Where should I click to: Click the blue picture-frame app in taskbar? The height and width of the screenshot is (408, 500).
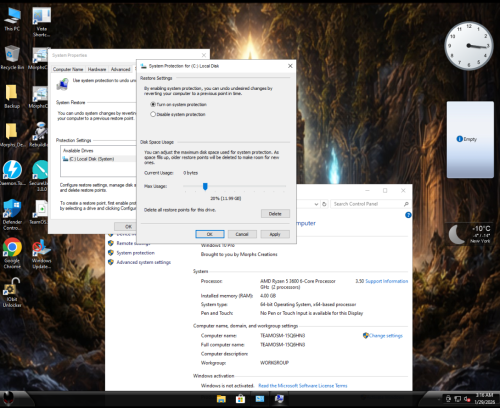(x=260, y=399)
